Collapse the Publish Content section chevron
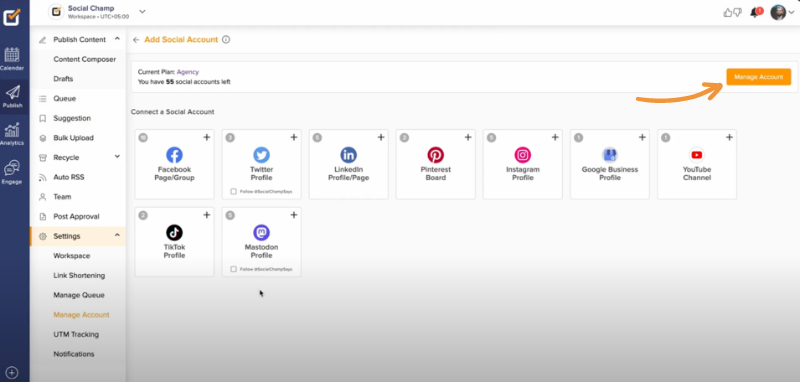Screen dimensions: 800x382 coord(117,39)
